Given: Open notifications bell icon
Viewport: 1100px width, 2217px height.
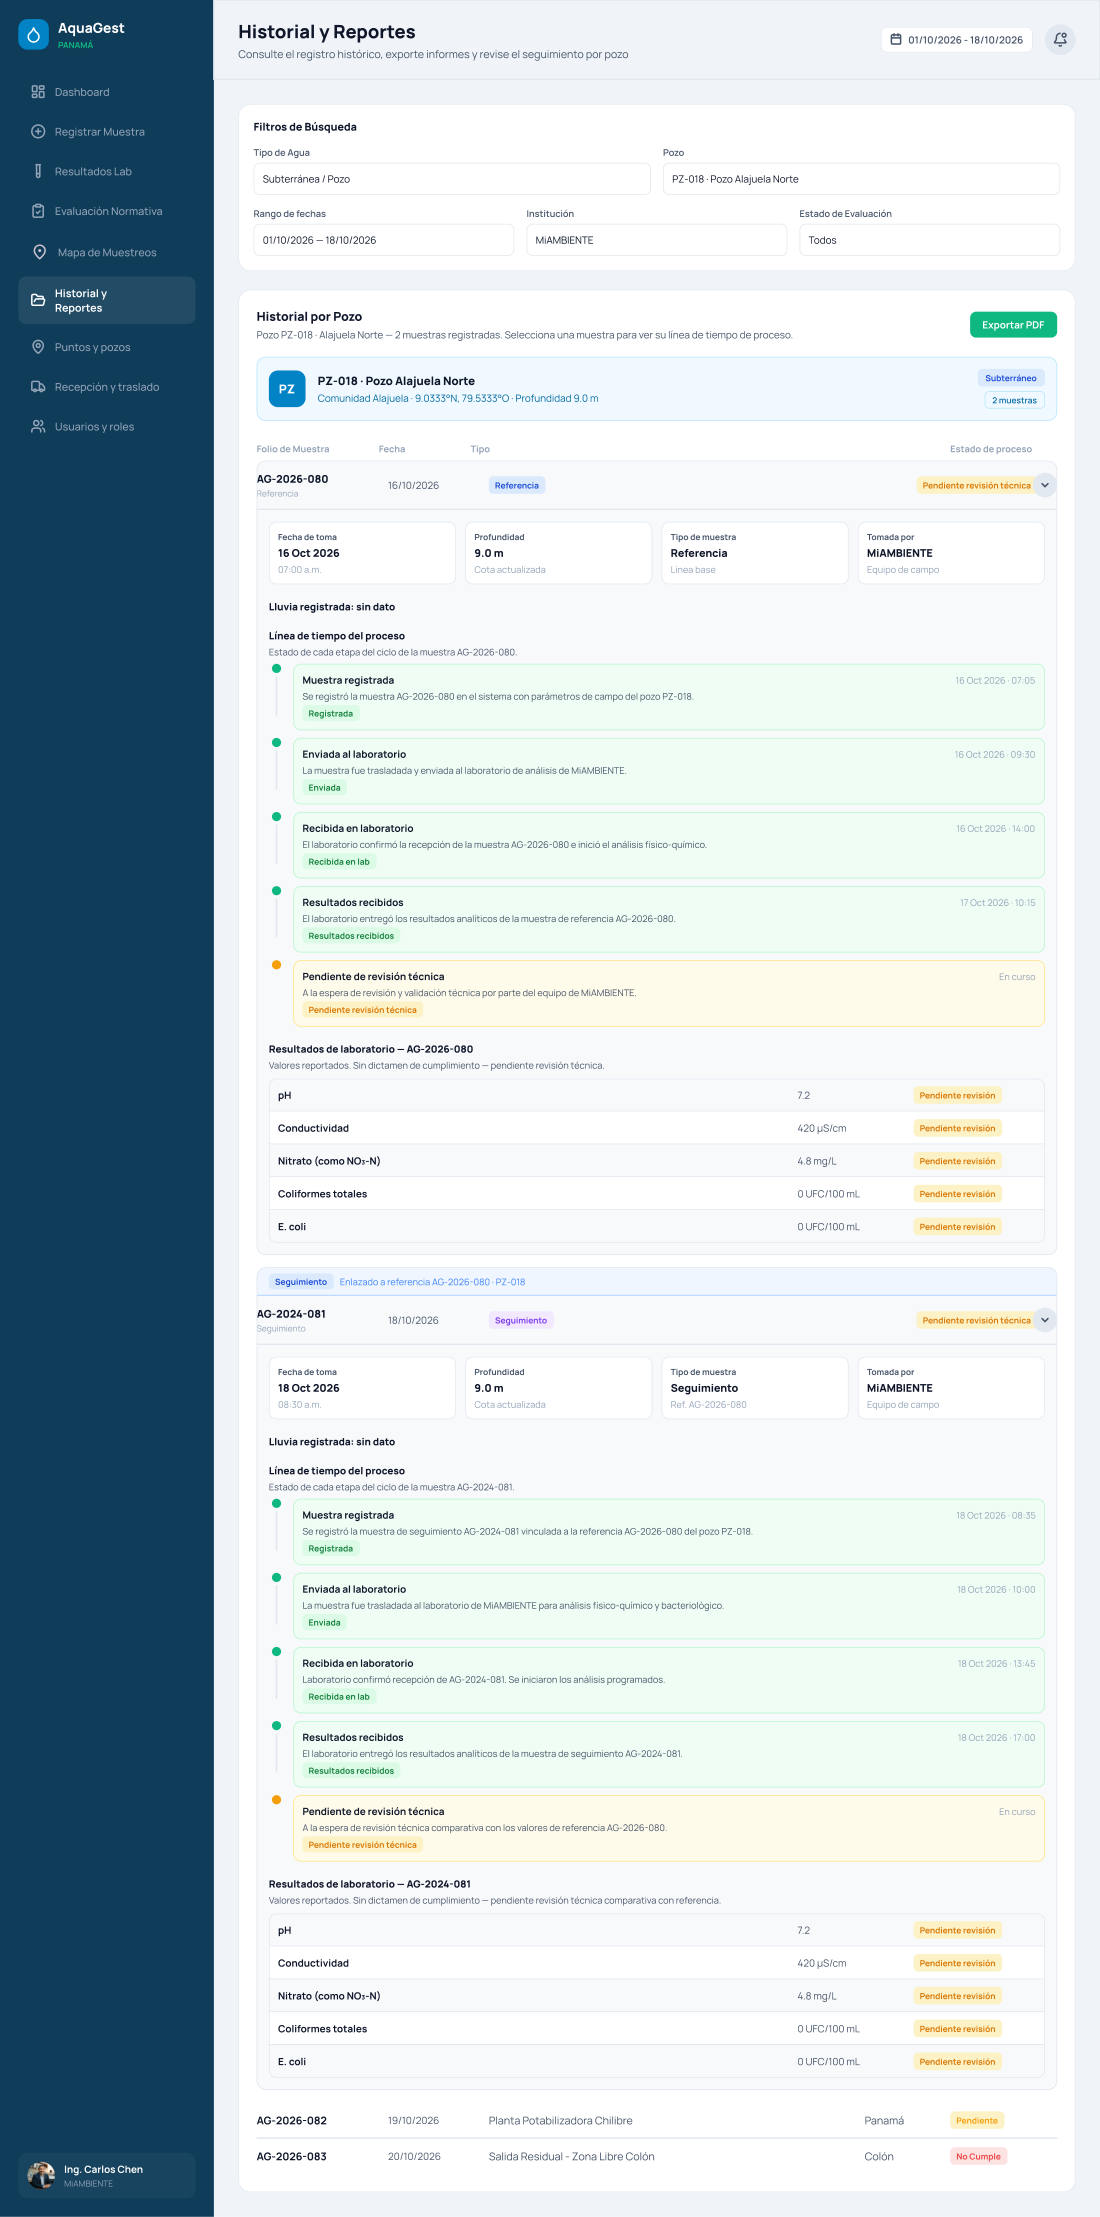Looking at the screenshot, I should point(1060,39).
